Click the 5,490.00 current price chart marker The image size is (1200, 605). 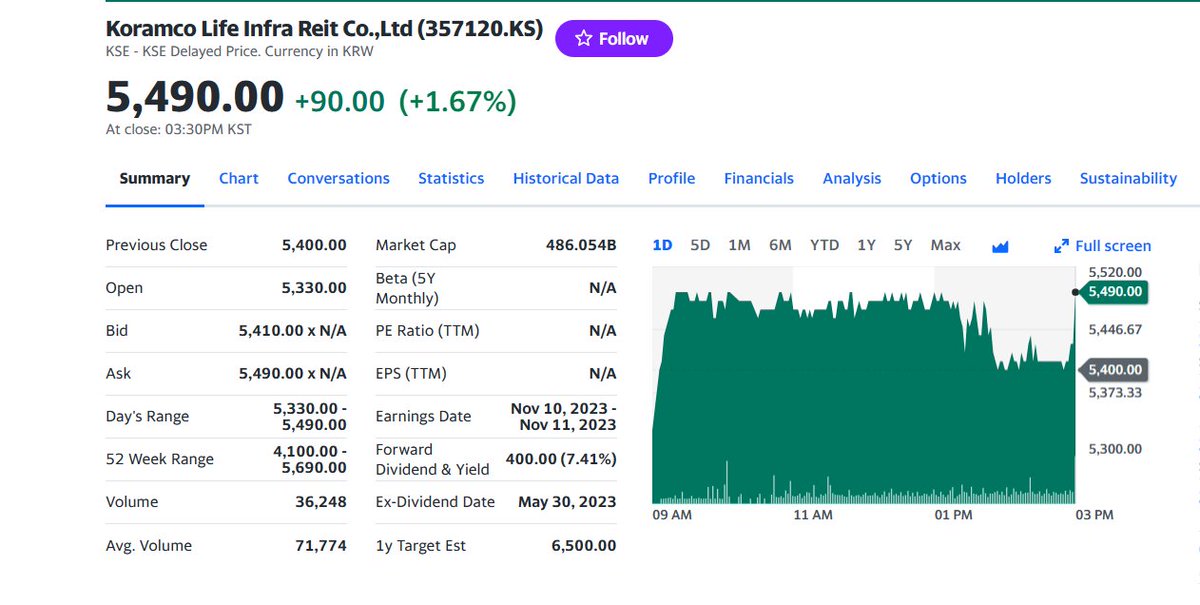(x=1114, y=291)
